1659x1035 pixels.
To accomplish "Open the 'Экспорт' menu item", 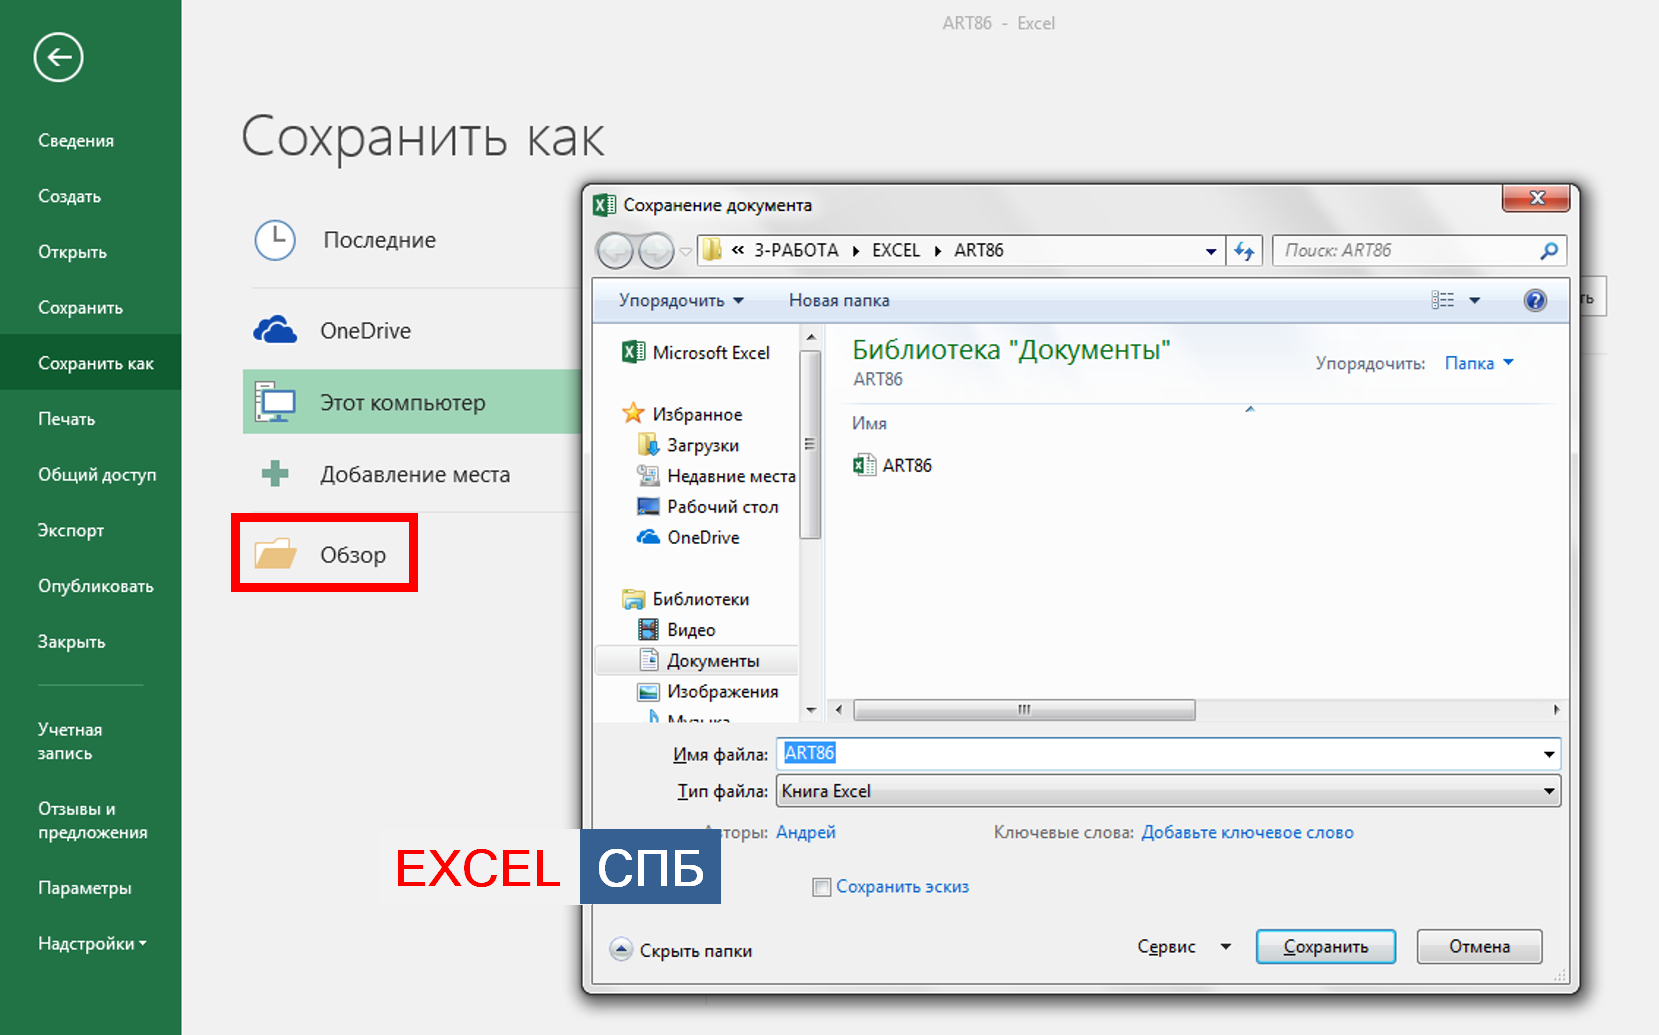I will click(x=71, y=530).
